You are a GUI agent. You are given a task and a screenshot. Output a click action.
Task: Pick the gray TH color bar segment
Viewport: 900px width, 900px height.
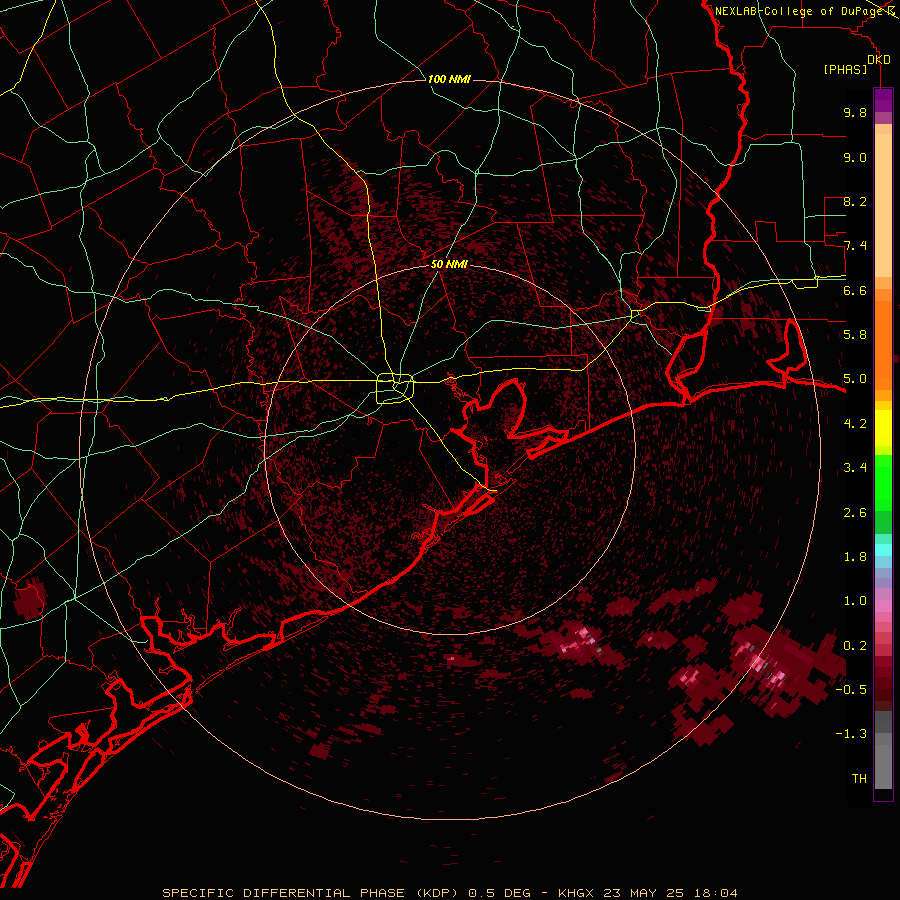pos(883,767)
